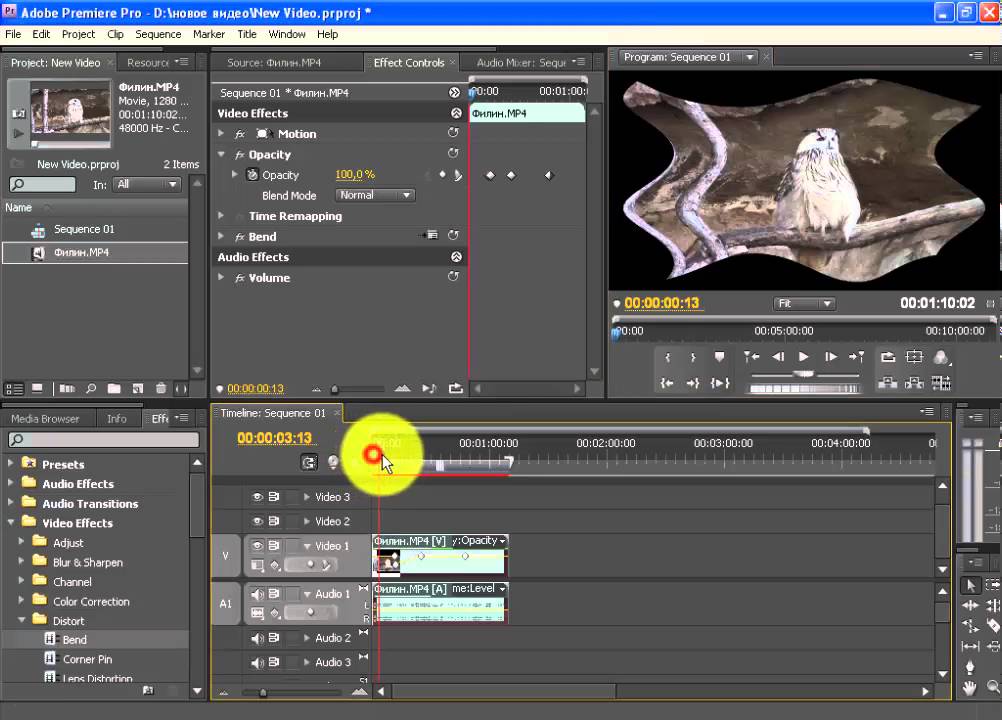Mute Audio 3 track output
The height and width of the screenshot is (720, 1002).
[x=257, y=663]
